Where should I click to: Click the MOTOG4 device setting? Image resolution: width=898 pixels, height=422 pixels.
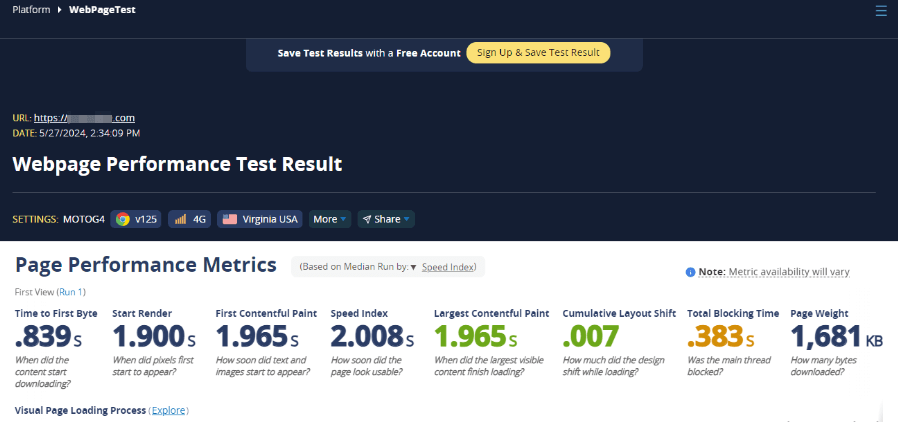click(x=84, y=219)
